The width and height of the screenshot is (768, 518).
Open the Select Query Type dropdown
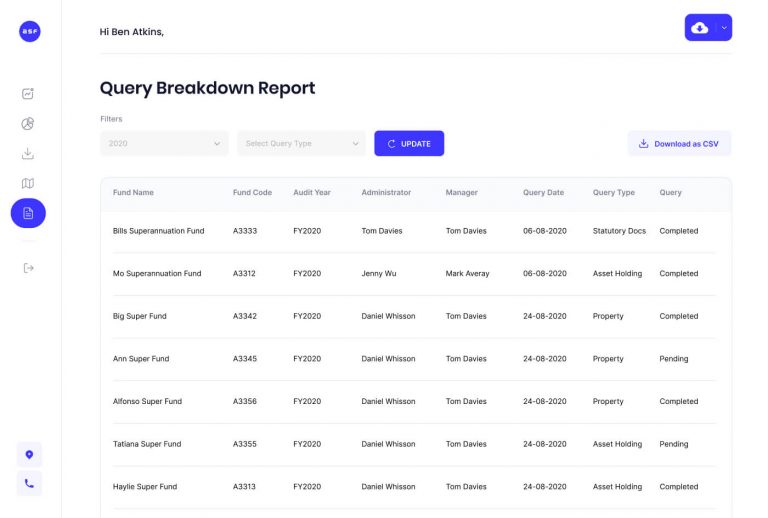coord(301,144)
